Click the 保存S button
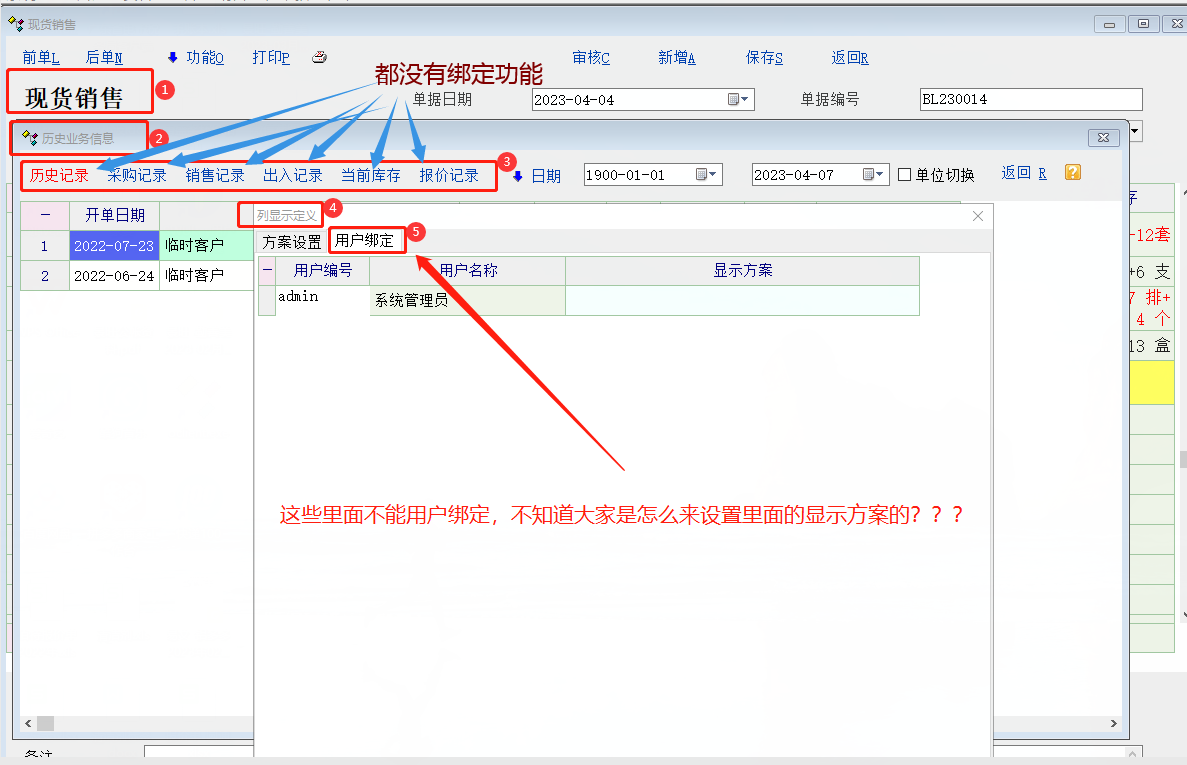The image size is (1187, 765). [x=764, y=58]
